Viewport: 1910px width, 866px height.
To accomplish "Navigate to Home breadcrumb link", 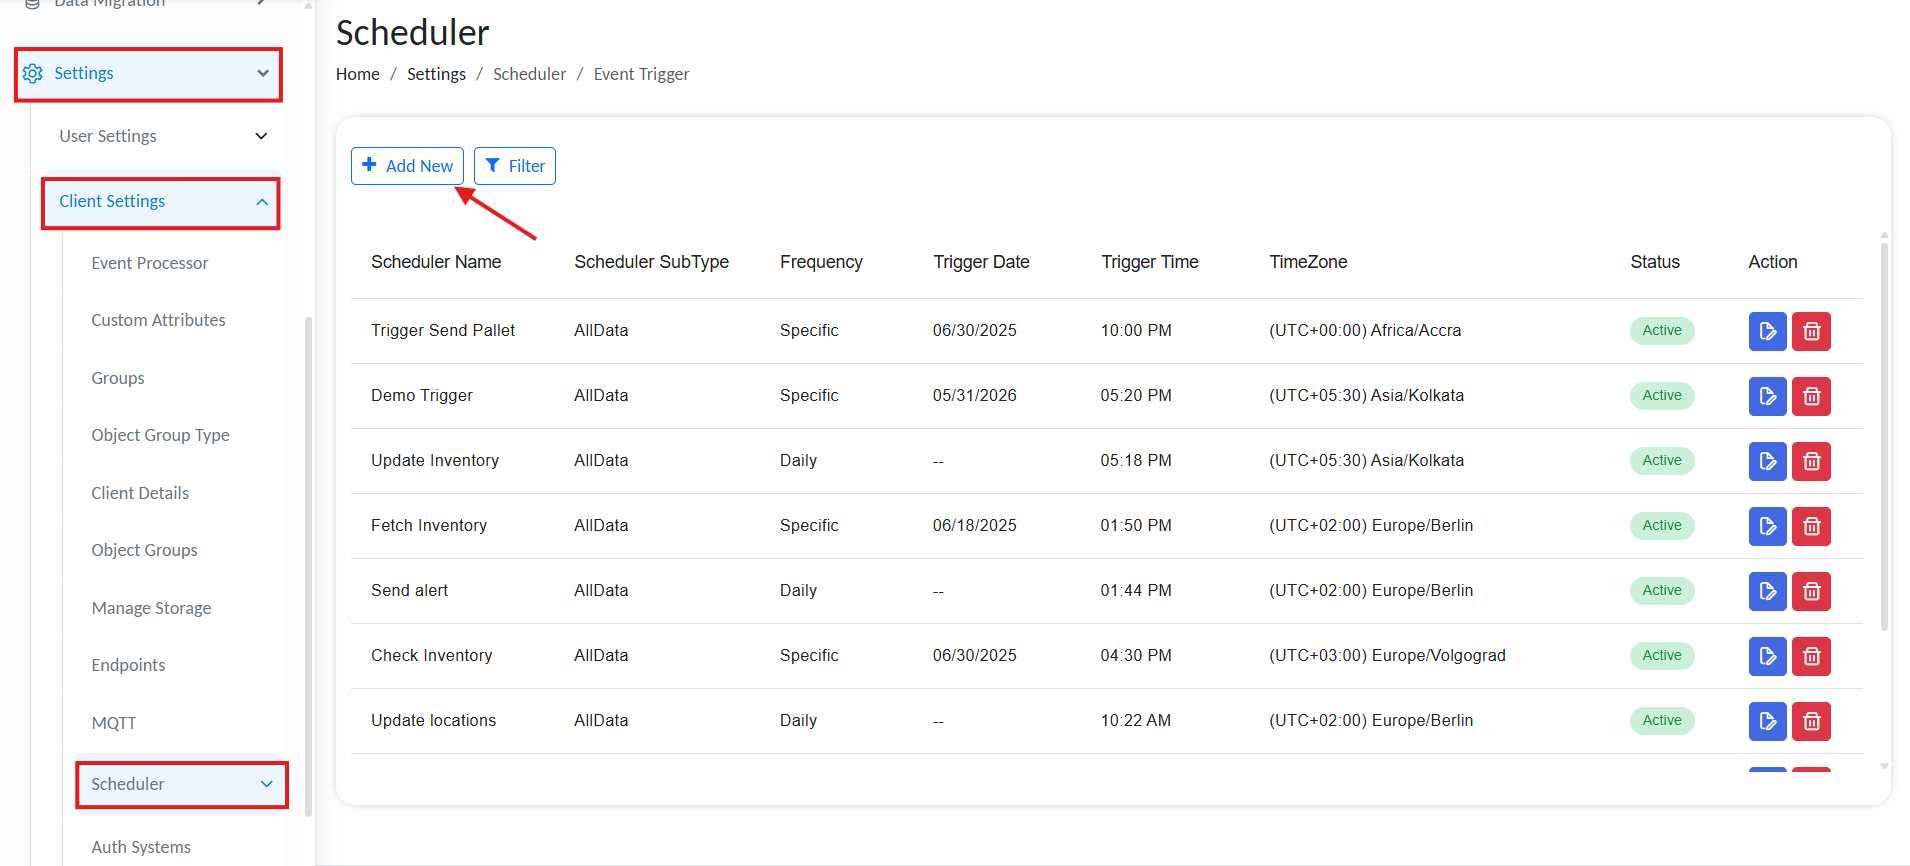I will 357,74.
